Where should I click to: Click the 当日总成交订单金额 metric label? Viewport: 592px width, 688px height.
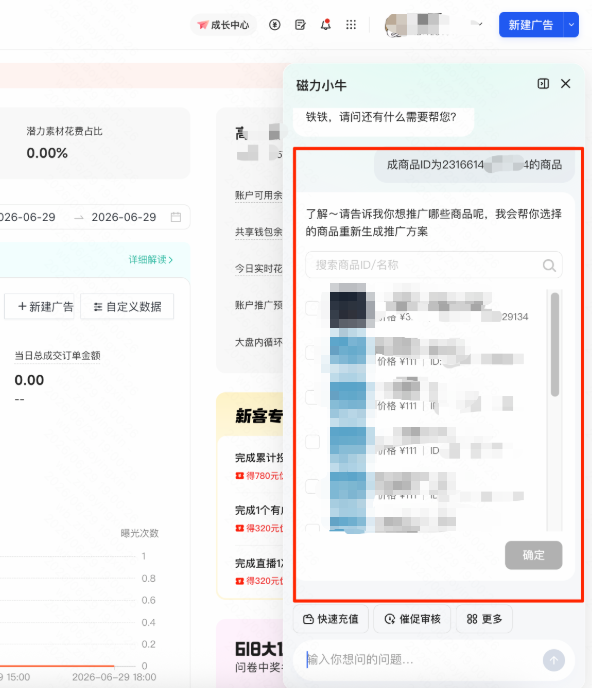57,355
